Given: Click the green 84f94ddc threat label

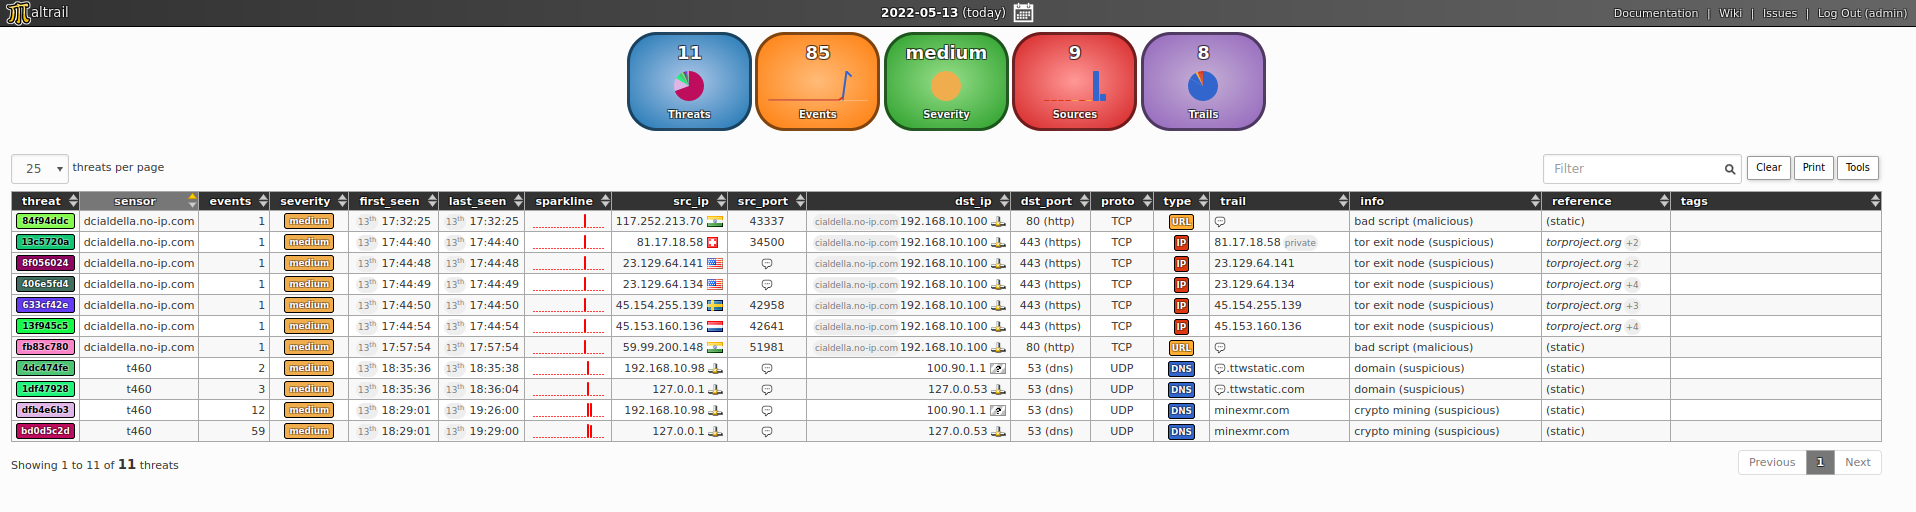Looking at the screenshot, I should click(x=45, y=222).
